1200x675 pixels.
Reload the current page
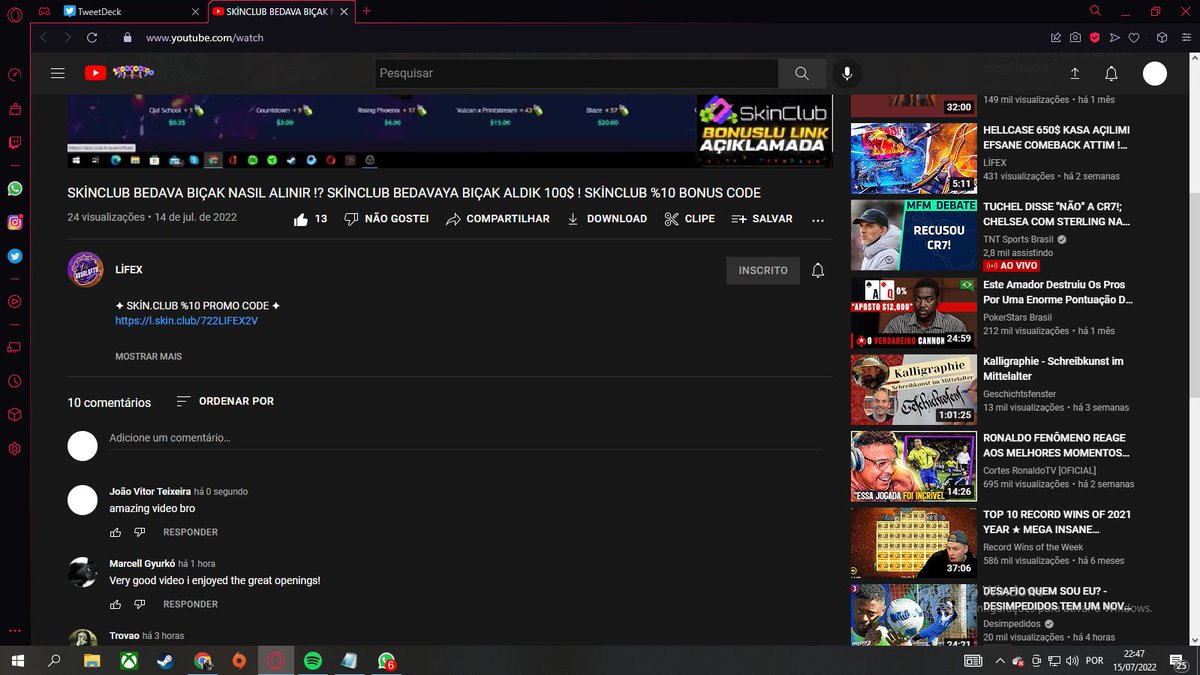92,37
